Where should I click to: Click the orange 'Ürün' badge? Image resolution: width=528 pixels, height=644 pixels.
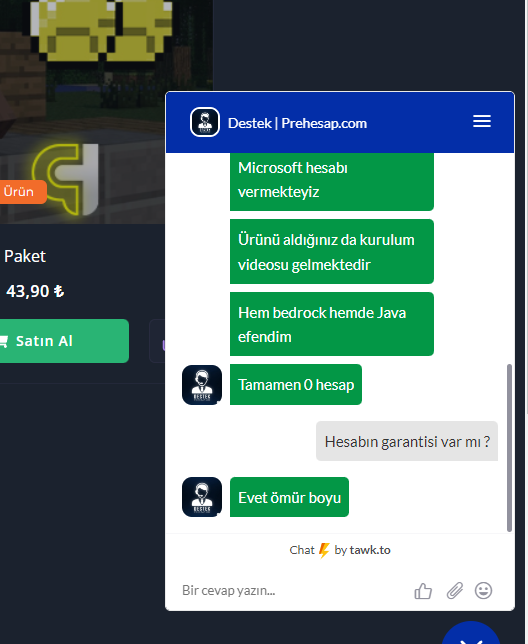click(x=23, y=192)
